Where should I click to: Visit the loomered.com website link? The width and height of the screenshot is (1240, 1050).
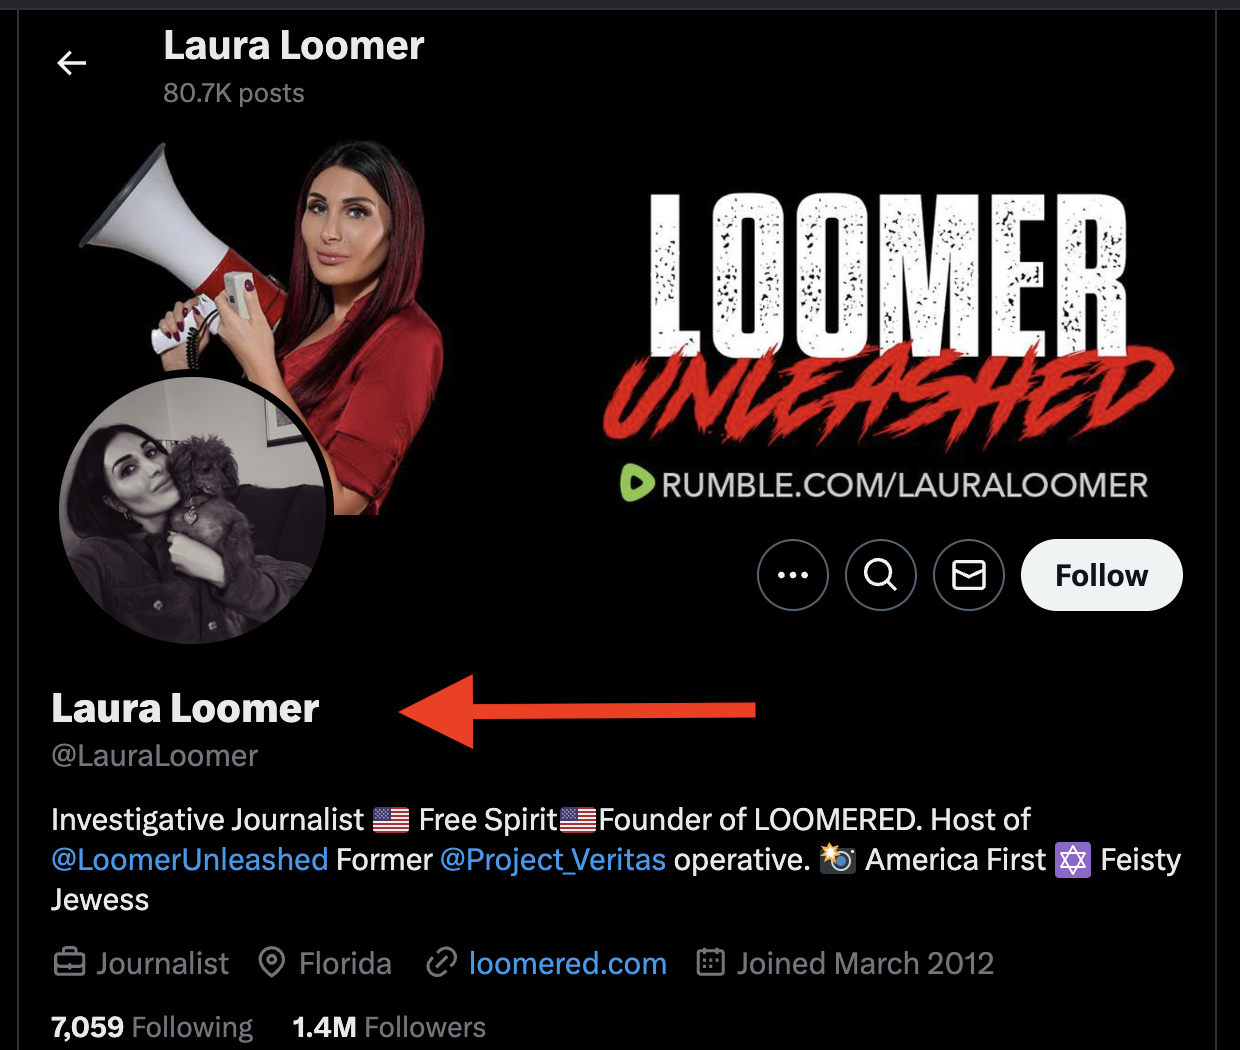[x=568, y=963]
